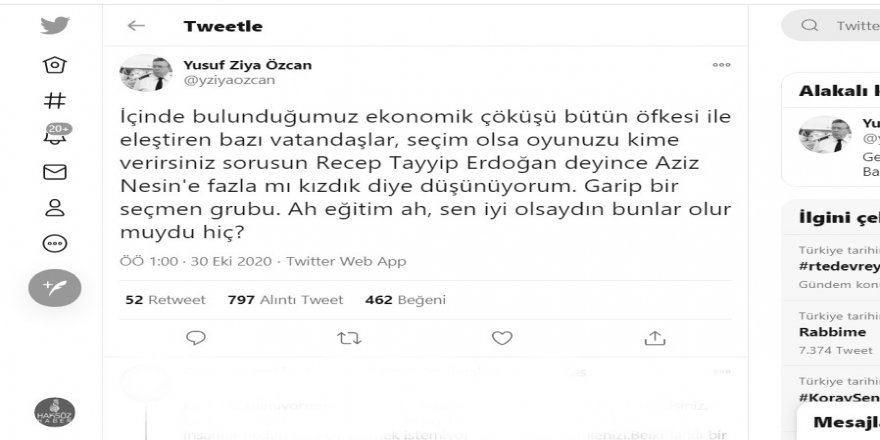Click the Twitter bird logo
880x440 pixels.
coord(55,26)
